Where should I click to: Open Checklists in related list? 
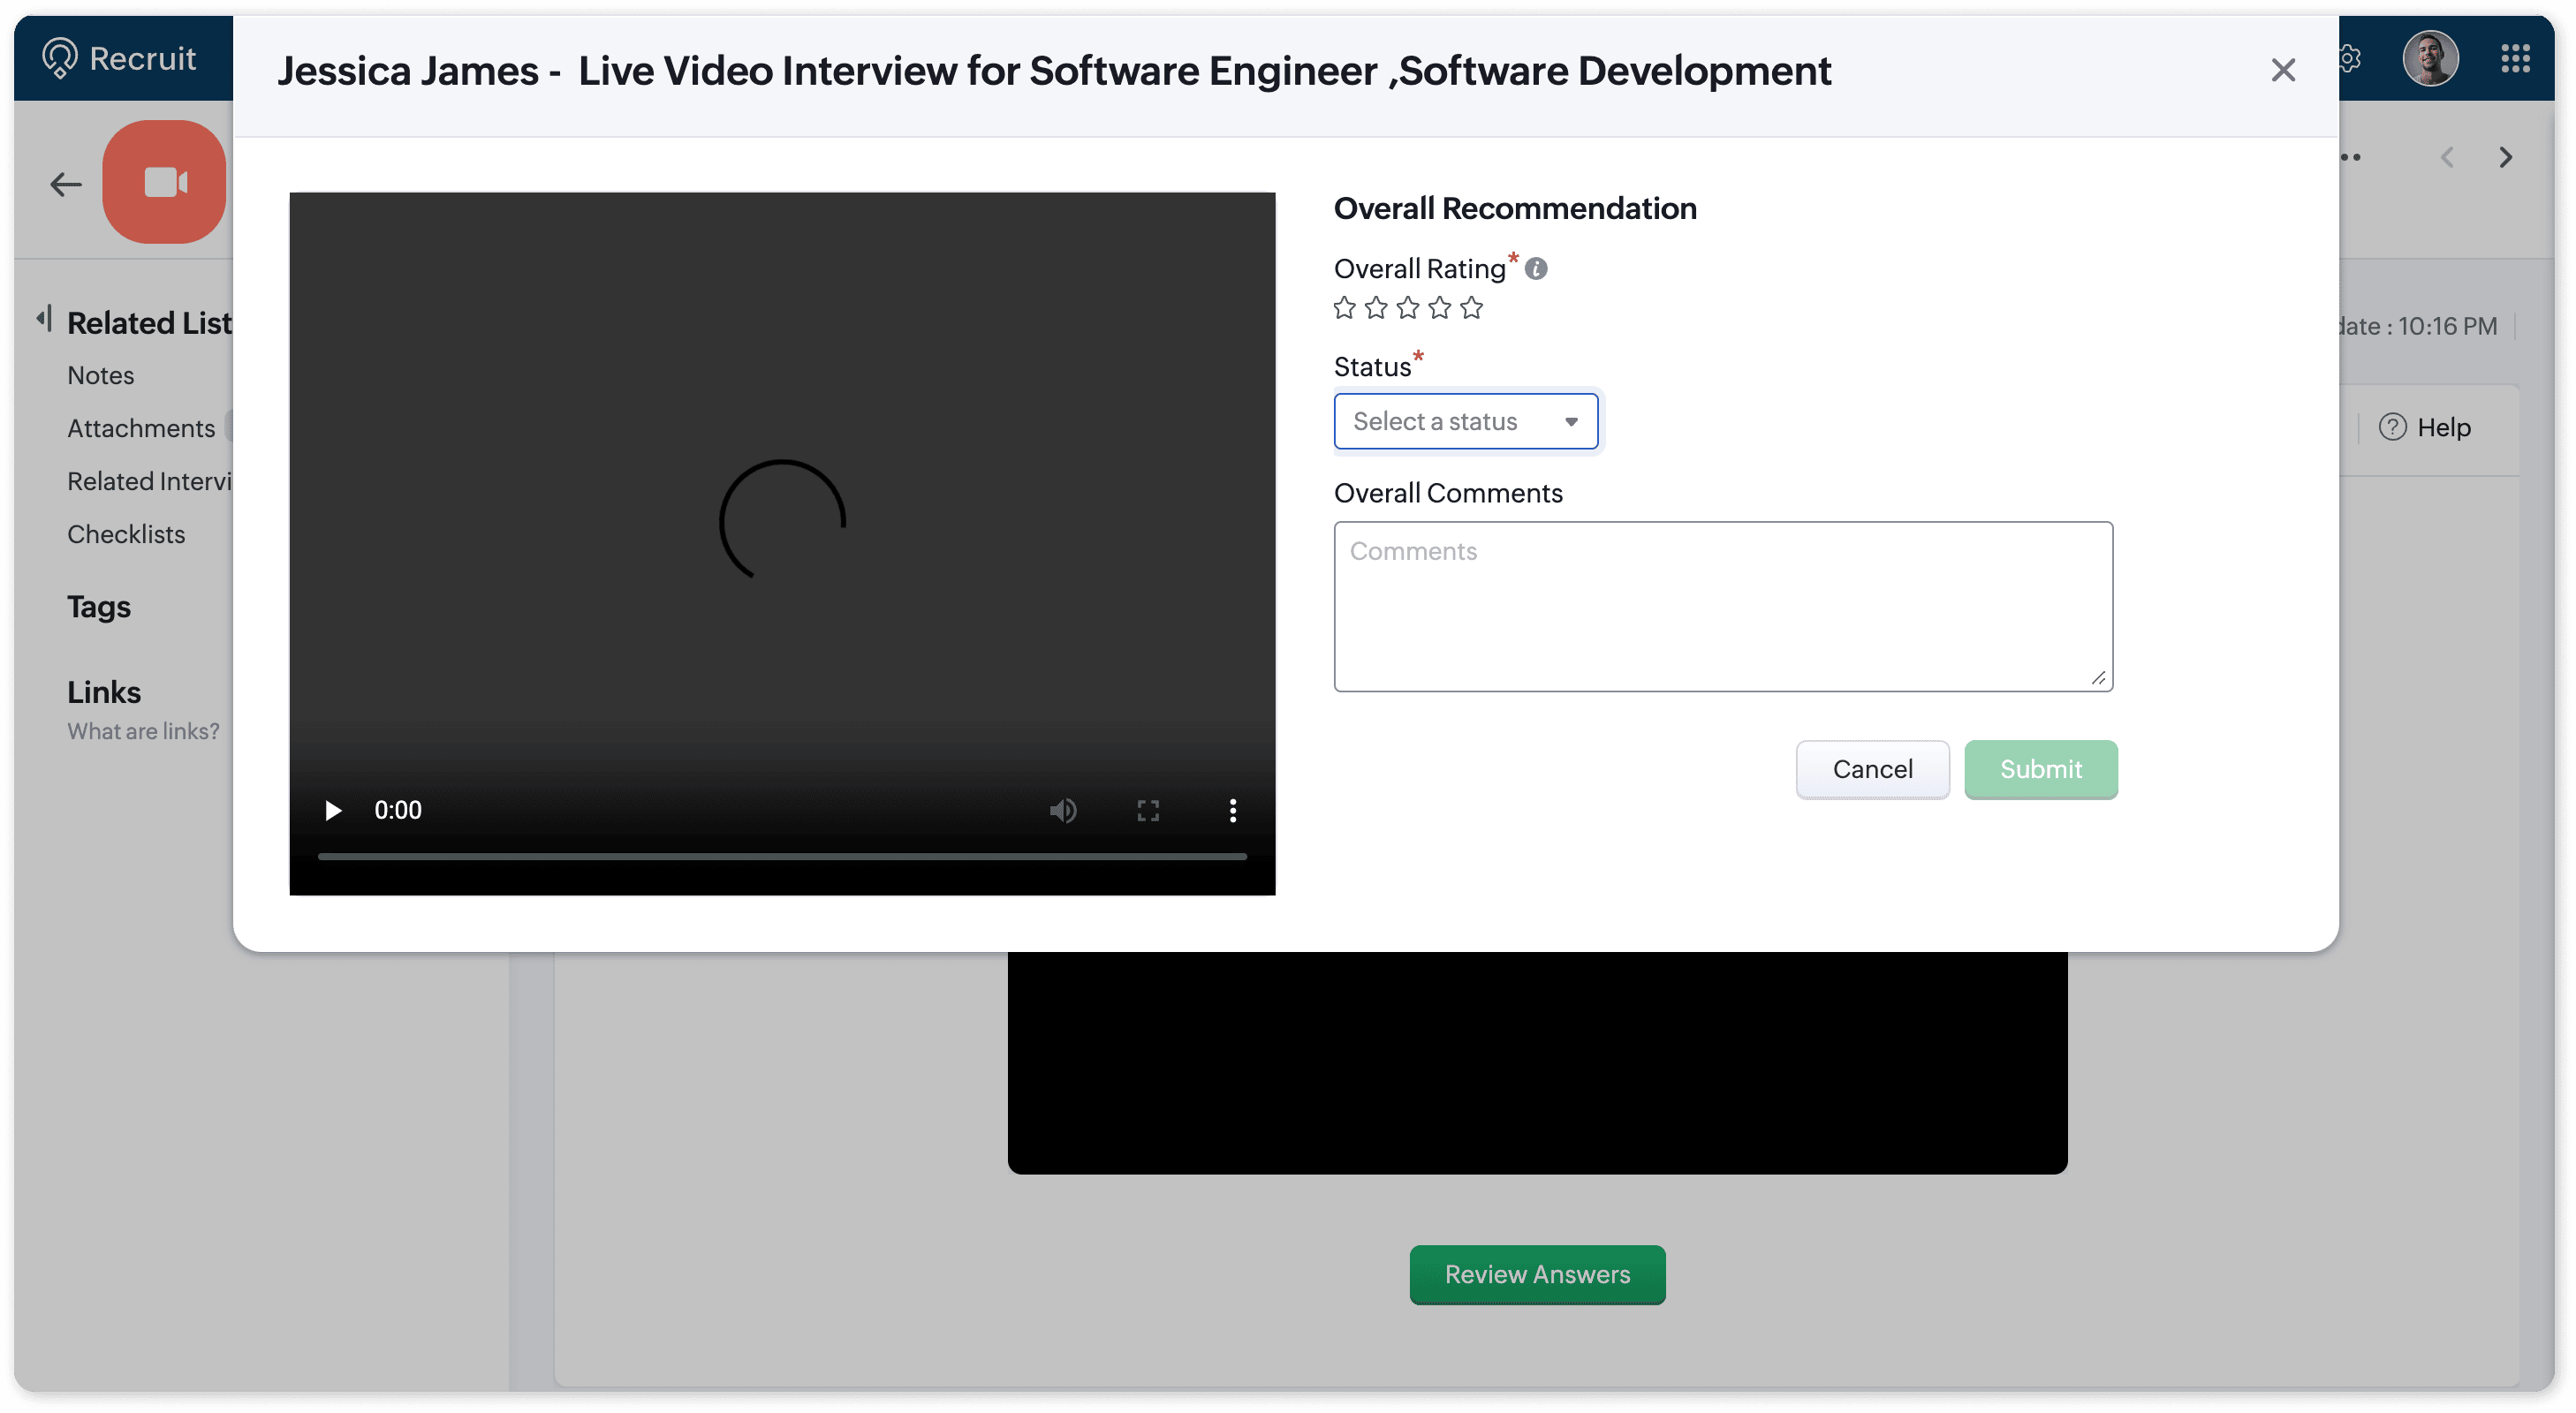click(126, 534)
